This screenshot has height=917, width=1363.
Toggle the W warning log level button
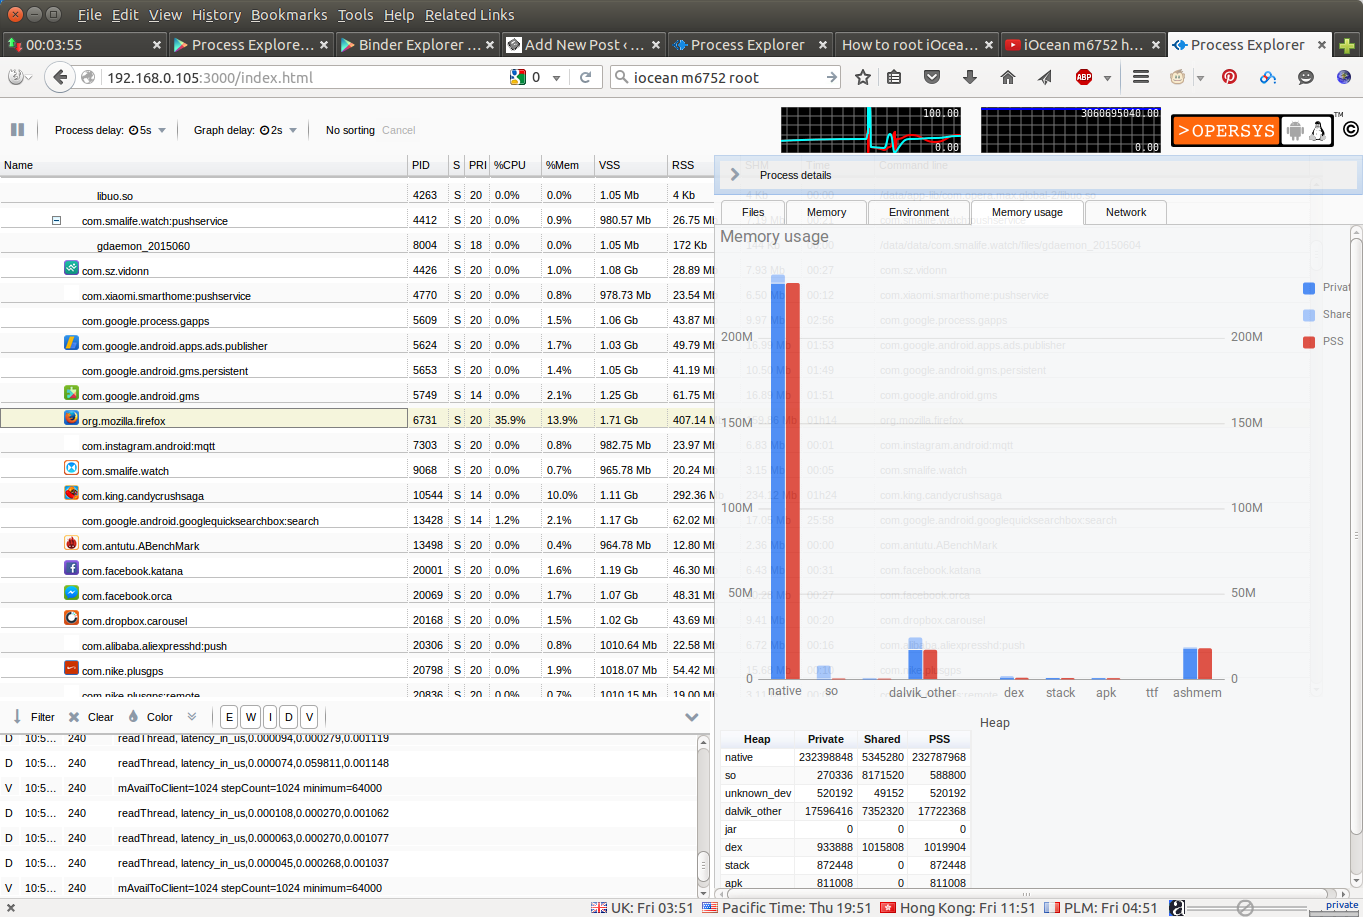click(250, 717)
